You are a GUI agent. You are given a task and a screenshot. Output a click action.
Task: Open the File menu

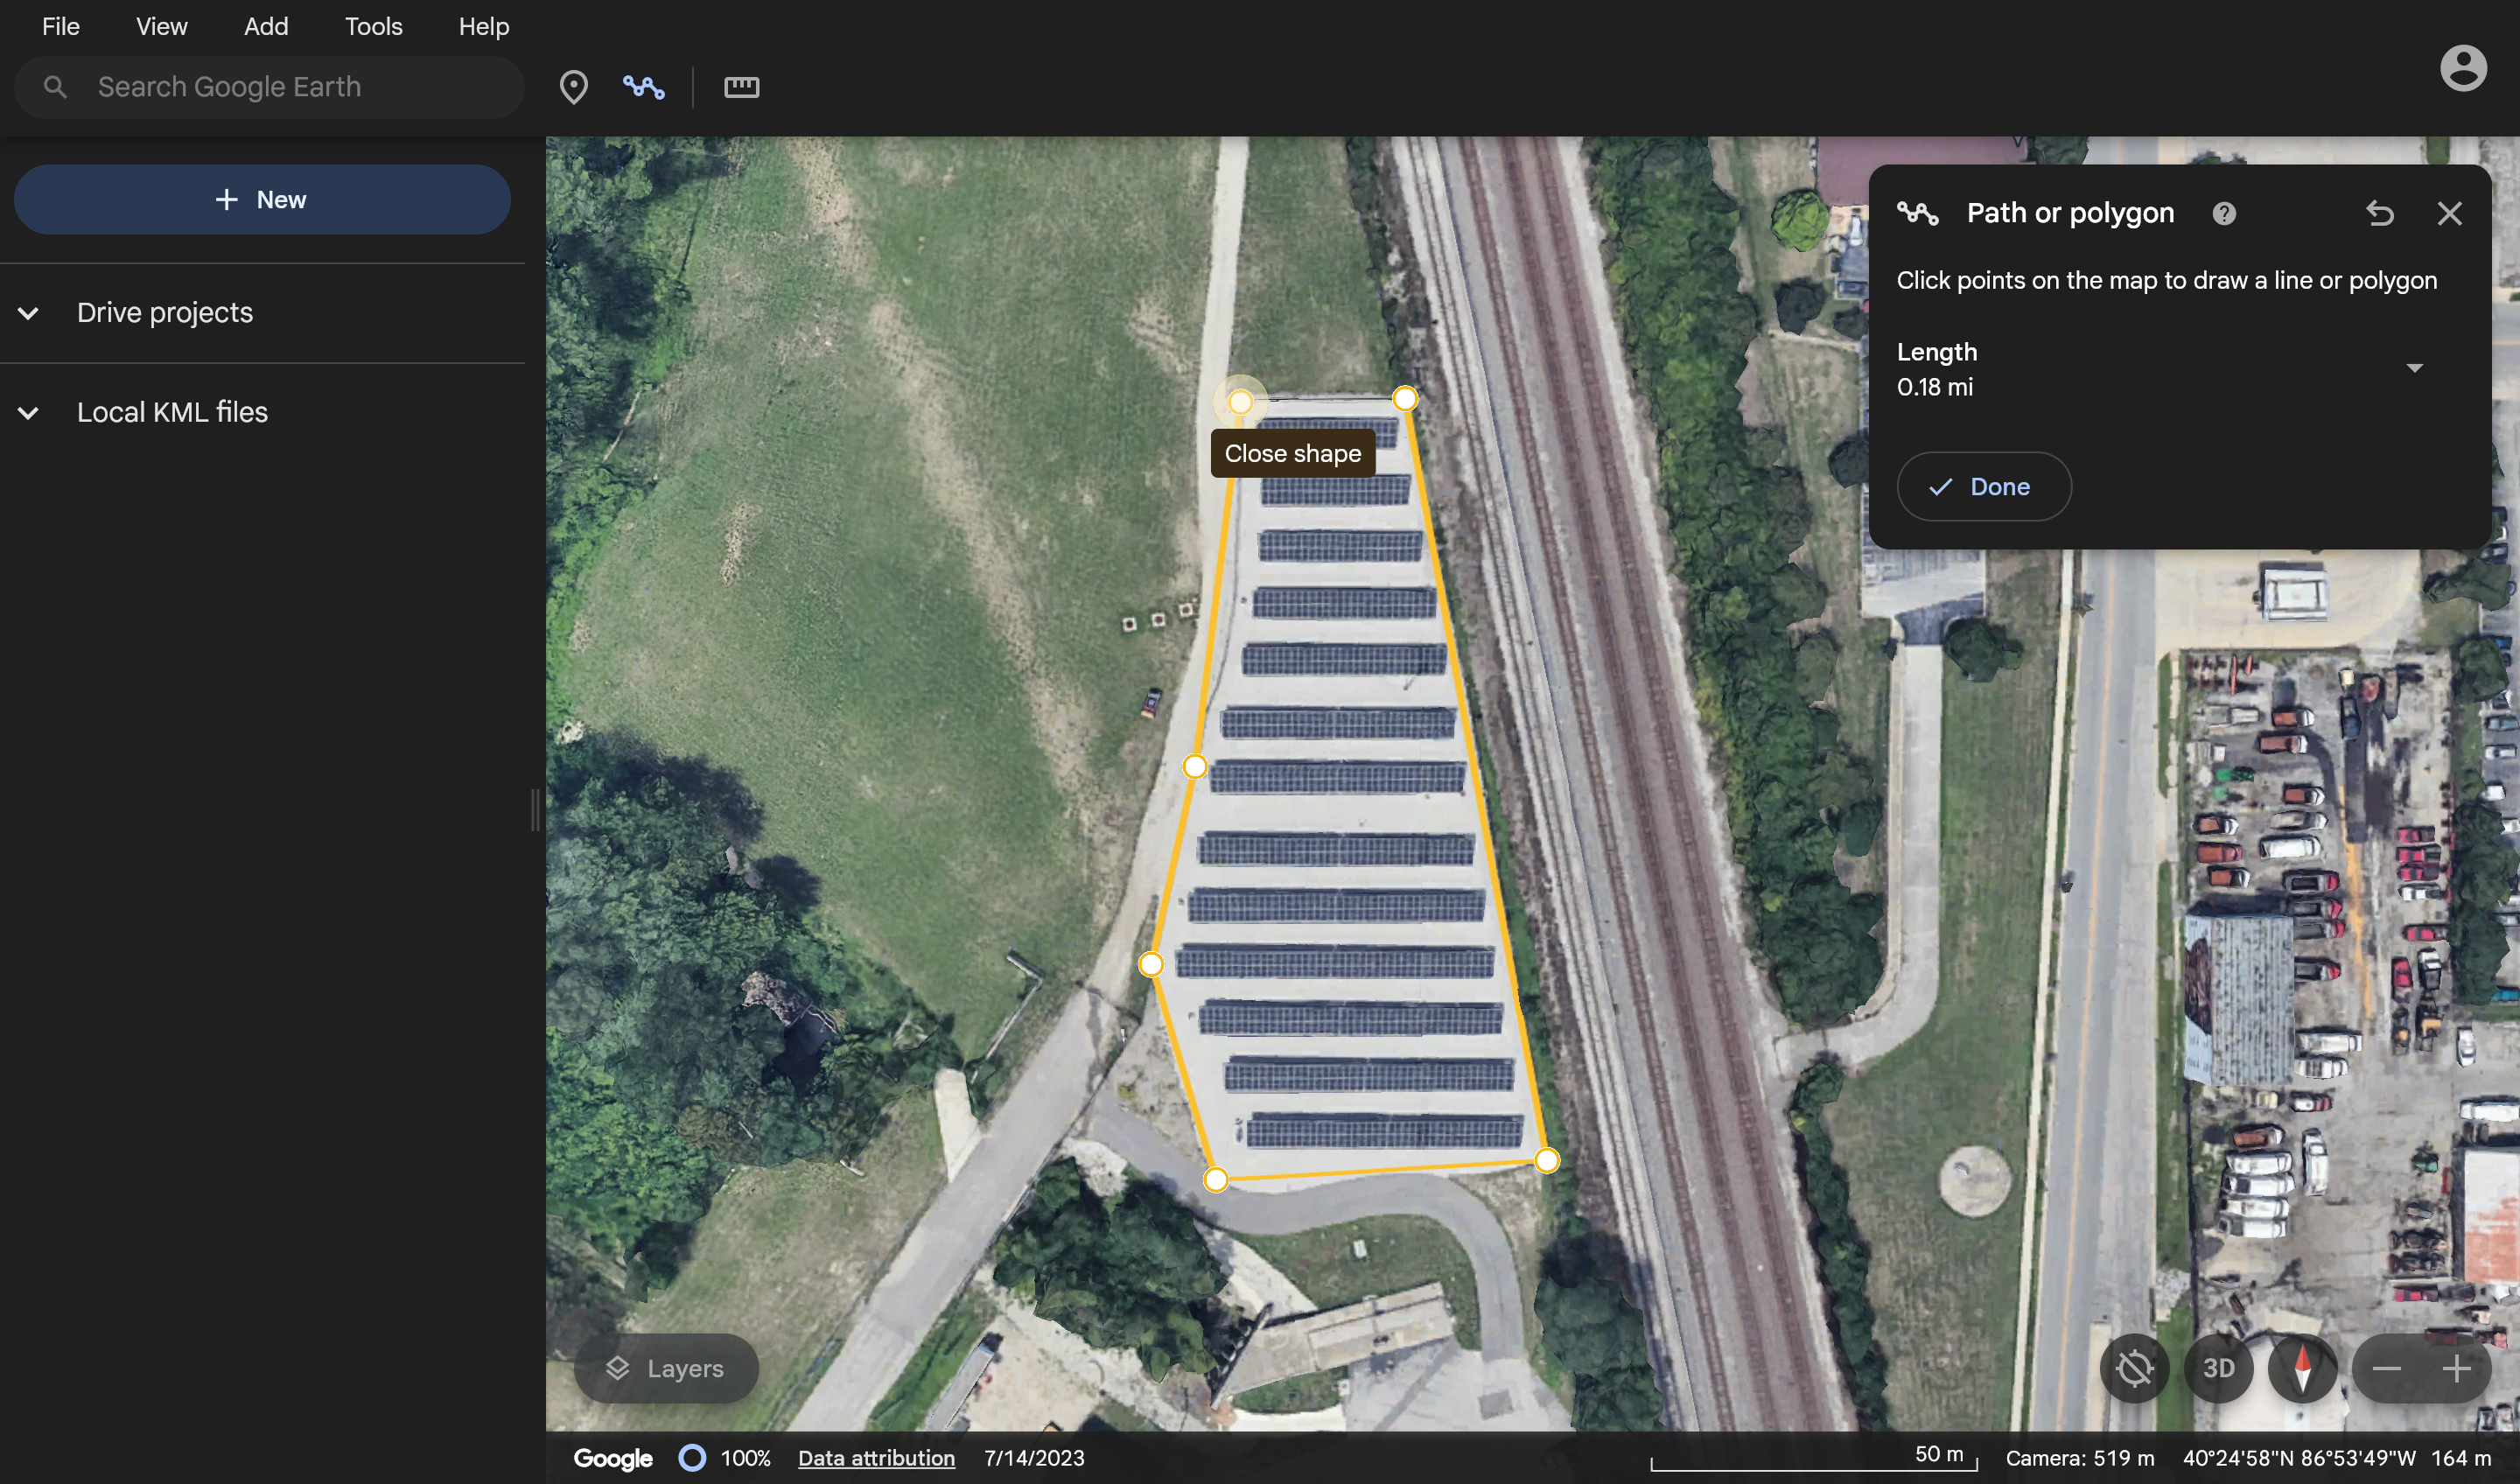click(60, 26)
